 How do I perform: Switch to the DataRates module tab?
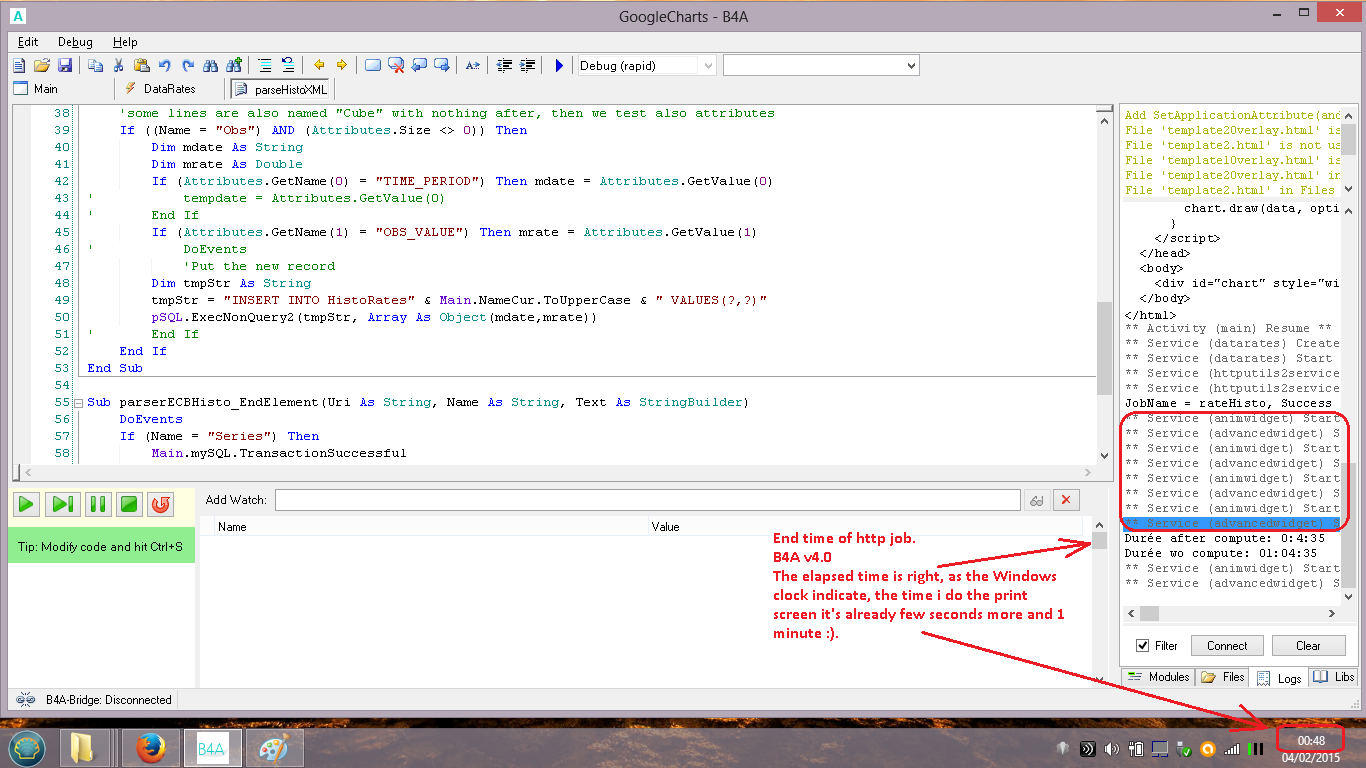pyautogui.click(x=159, y=89)
